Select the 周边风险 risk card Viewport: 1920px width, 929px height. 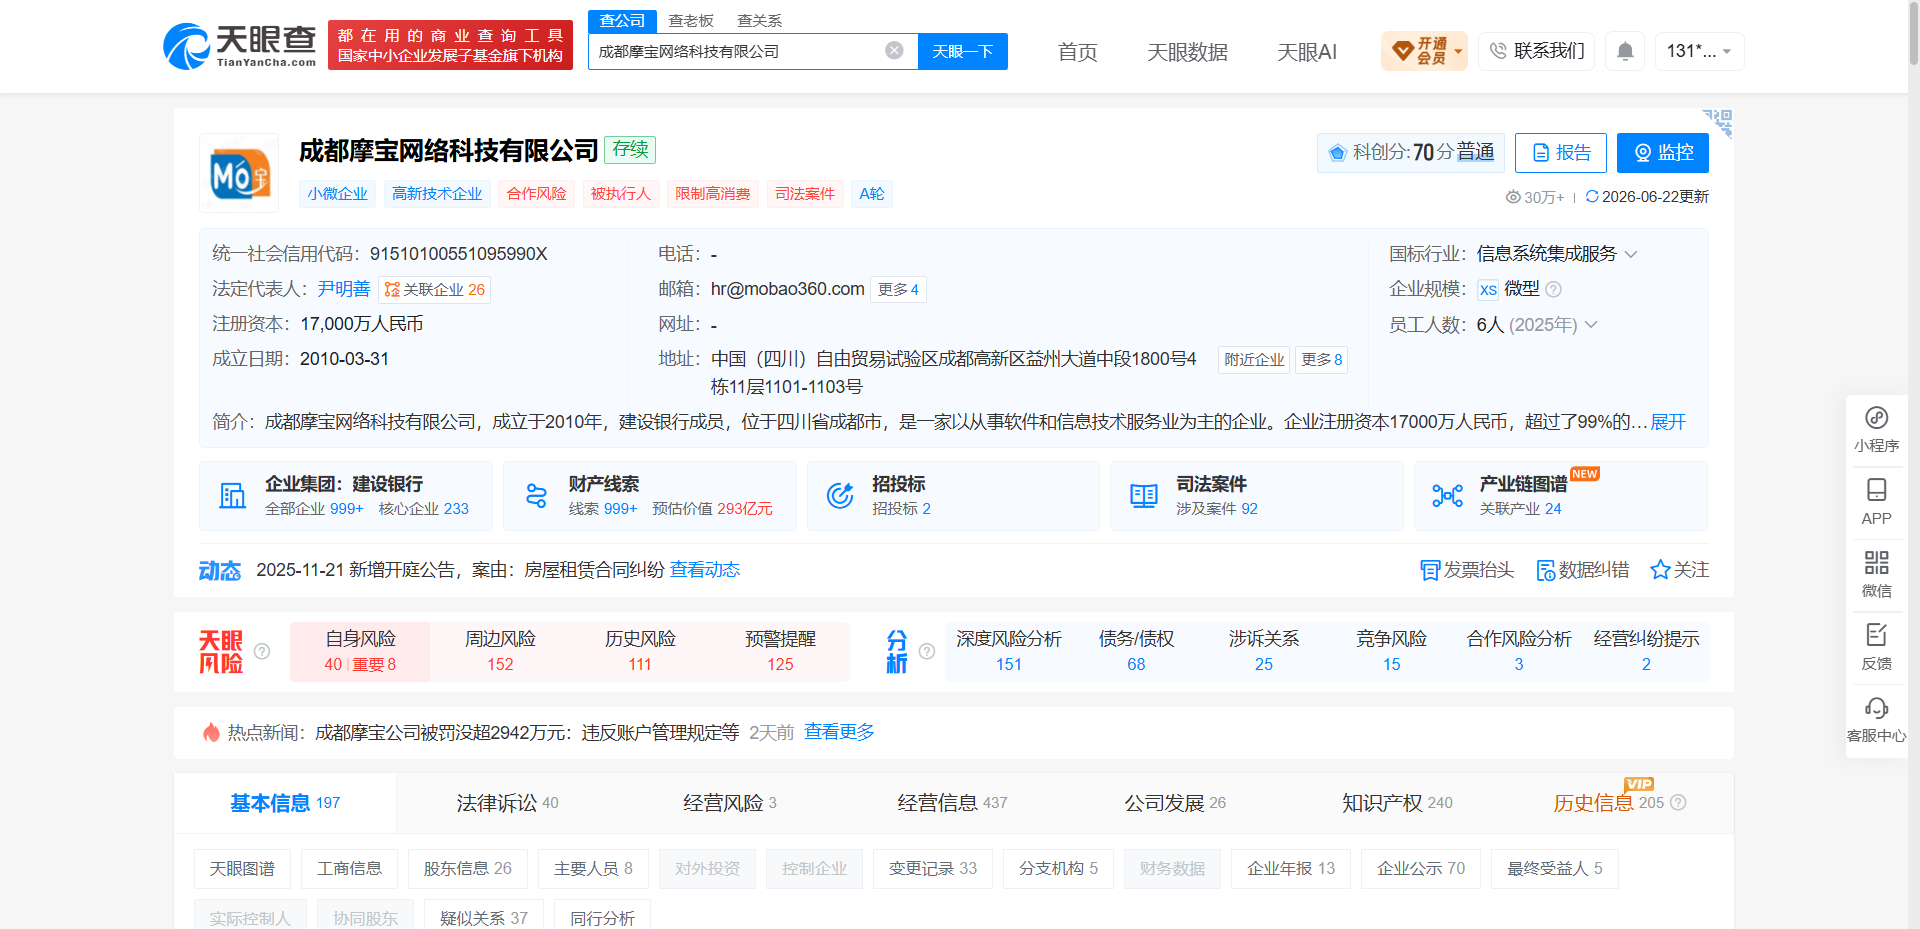tap(500, 651)
